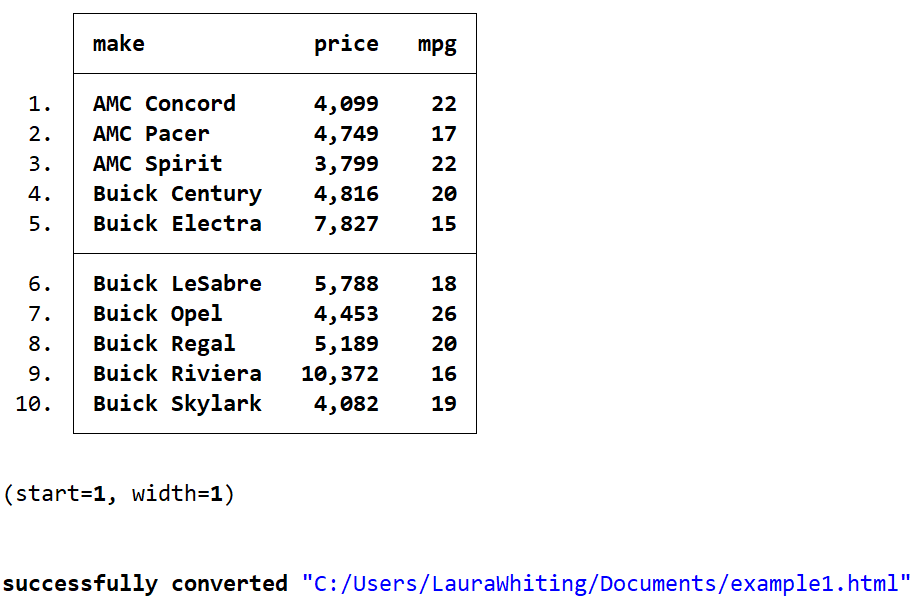
Task: Select the 'mpg' column header
Action: [x=437, y=45]
